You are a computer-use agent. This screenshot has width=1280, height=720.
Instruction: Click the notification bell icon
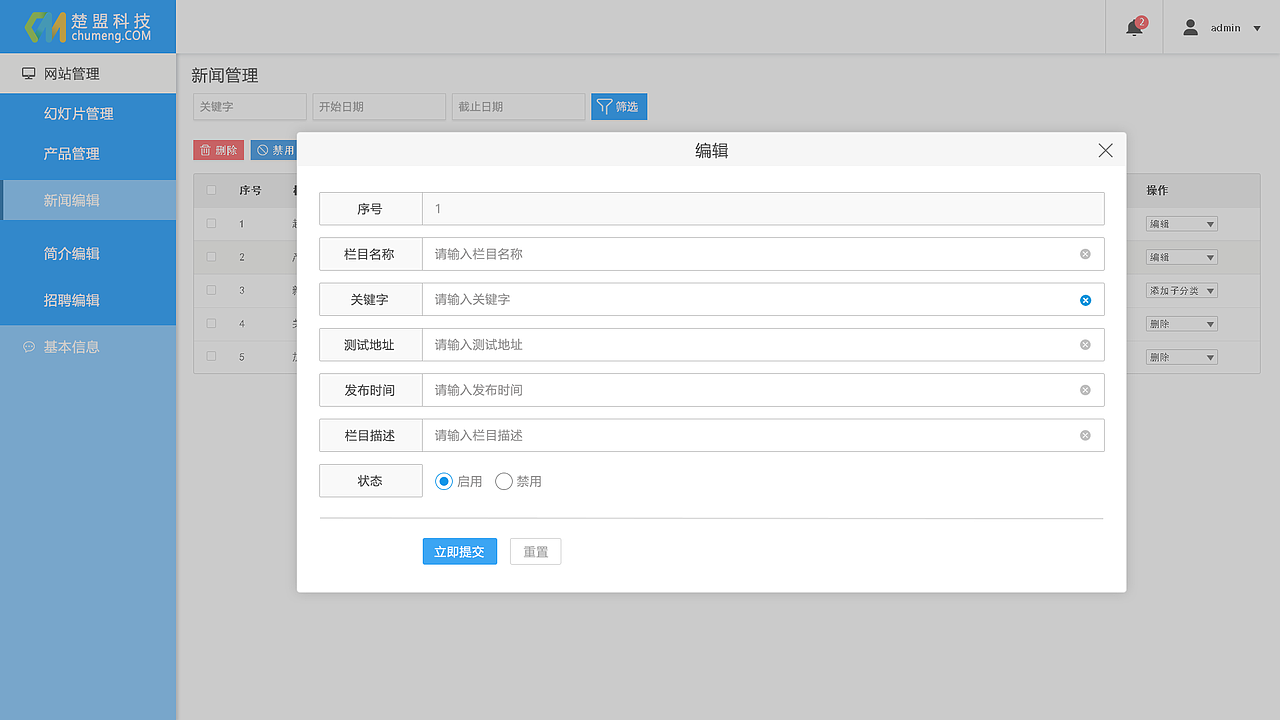point(1134,28)
